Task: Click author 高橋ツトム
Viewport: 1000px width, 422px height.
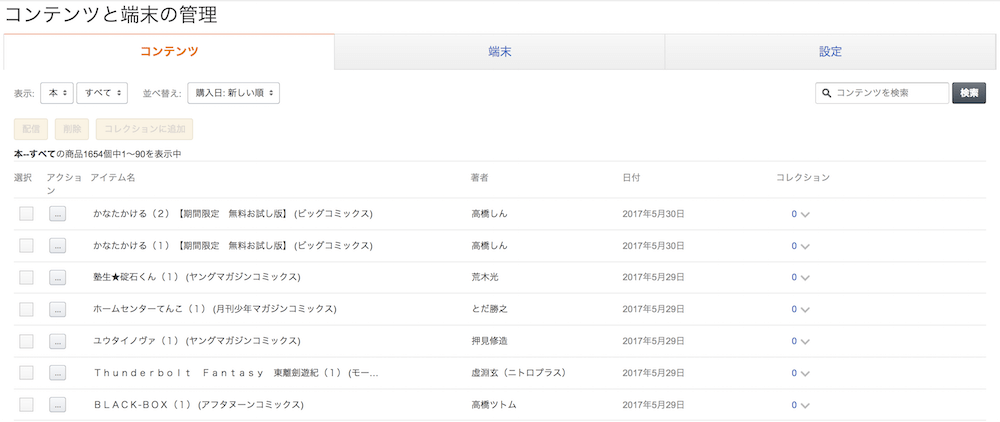Action: (x=493, y=405)
